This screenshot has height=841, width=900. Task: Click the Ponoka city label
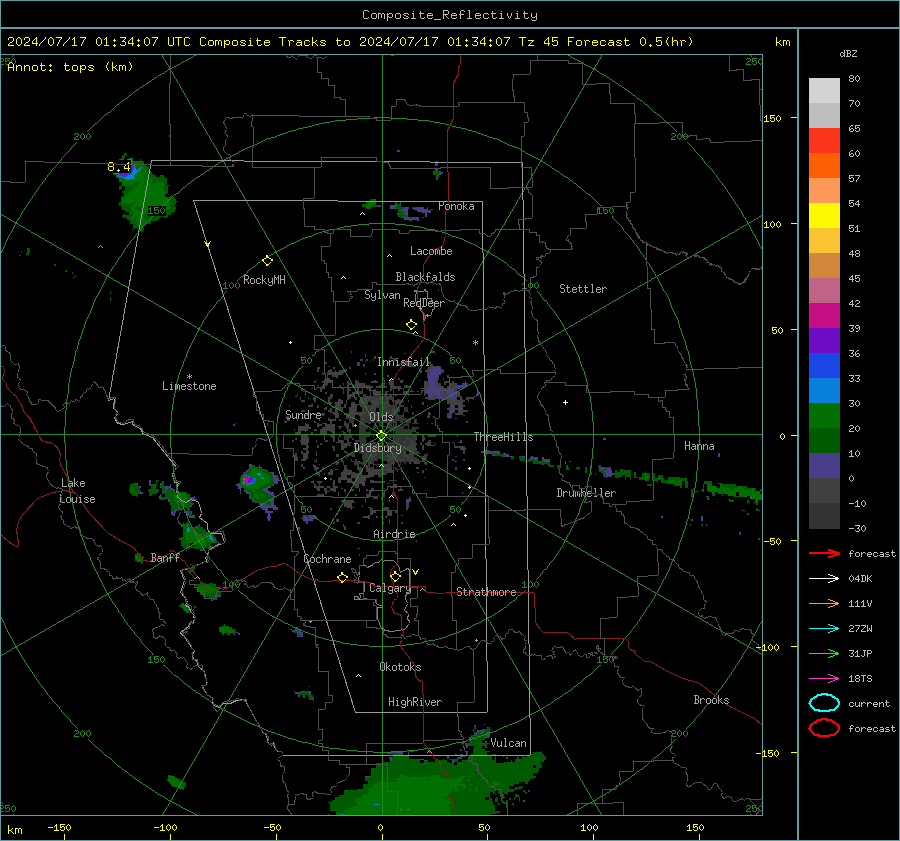(x=456, y=206)
